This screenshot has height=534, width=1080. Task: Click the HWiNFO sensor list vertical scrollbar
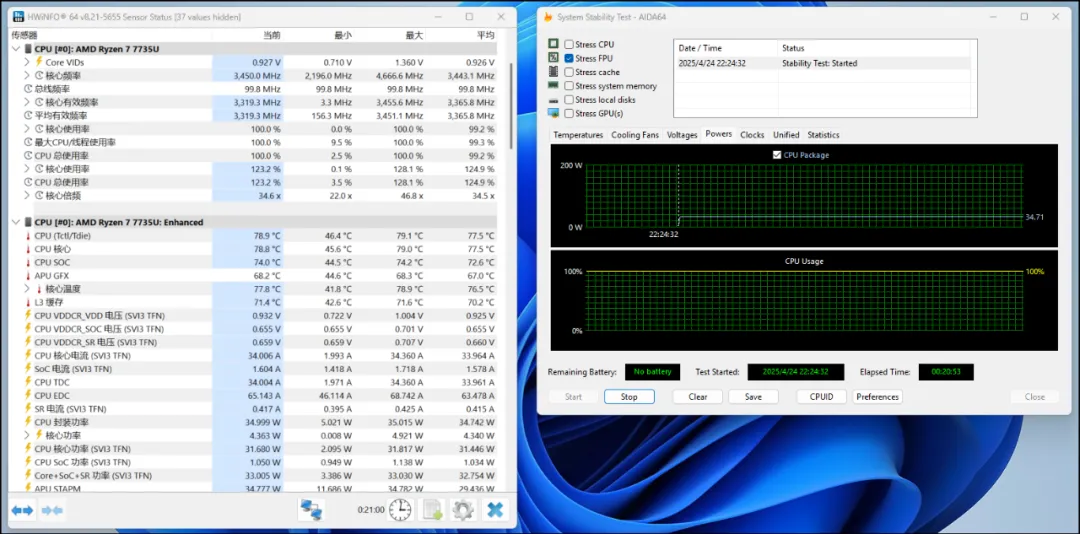pos(511,105)
